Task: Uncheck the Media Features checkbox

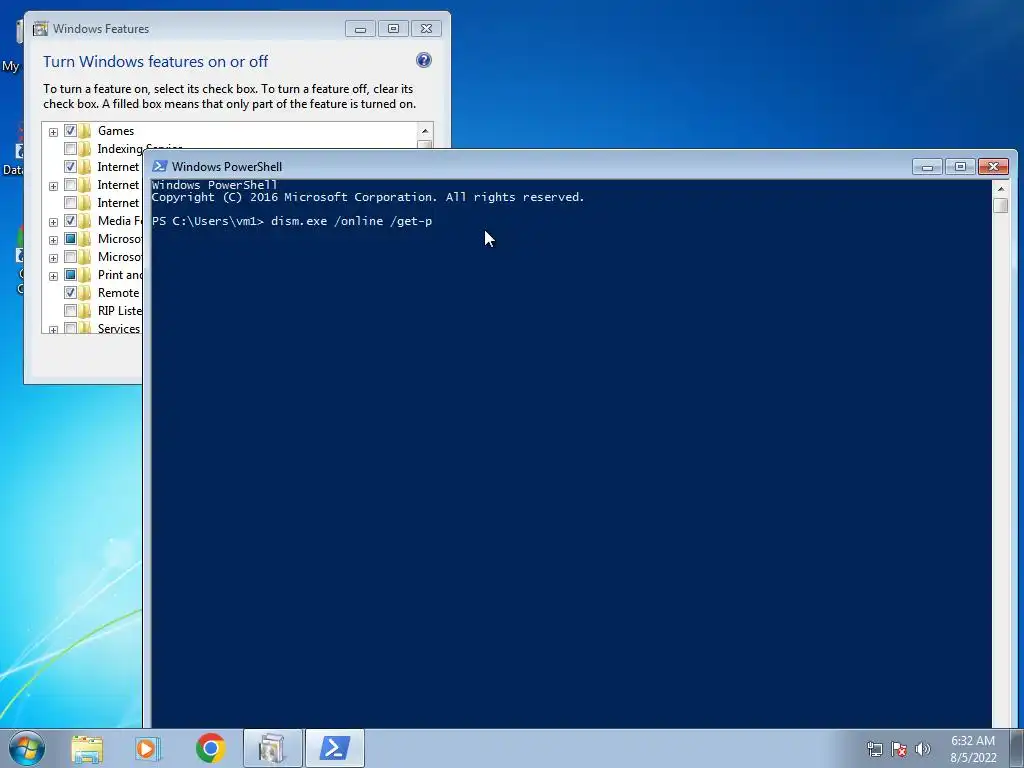Action: pos(71,221)
